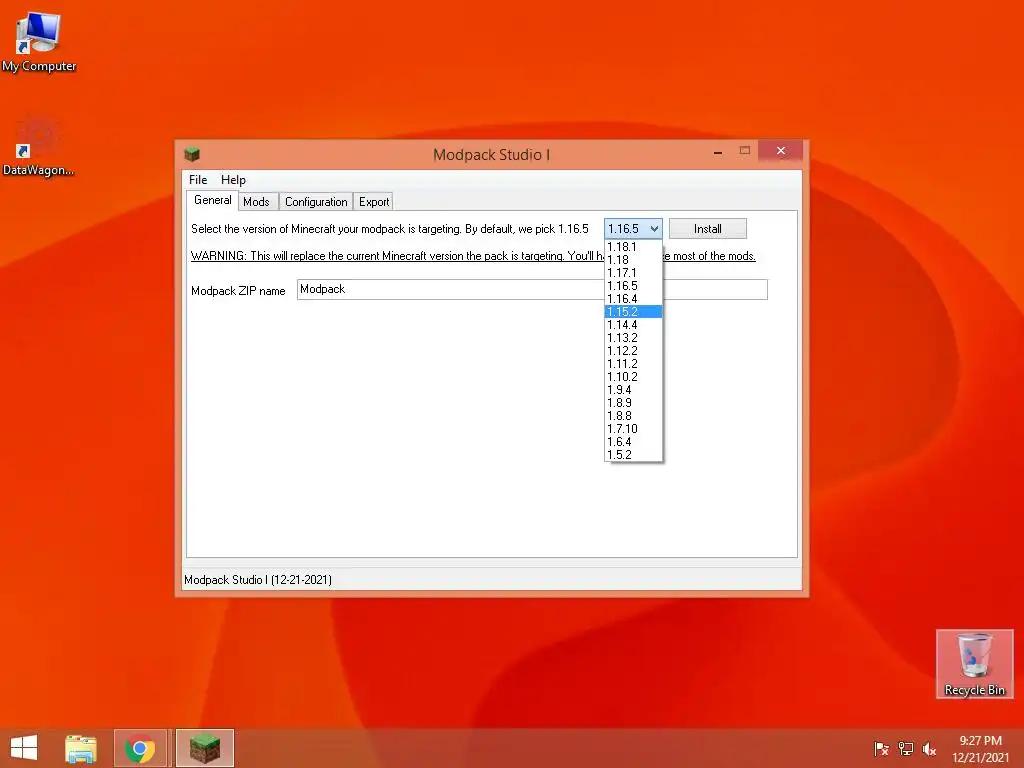Image resolution: width=1024 pixels, height=768 pixels.
Task: Select version 1.7.10 from the list
Action: pyautogui.click(x=633, y=429)
